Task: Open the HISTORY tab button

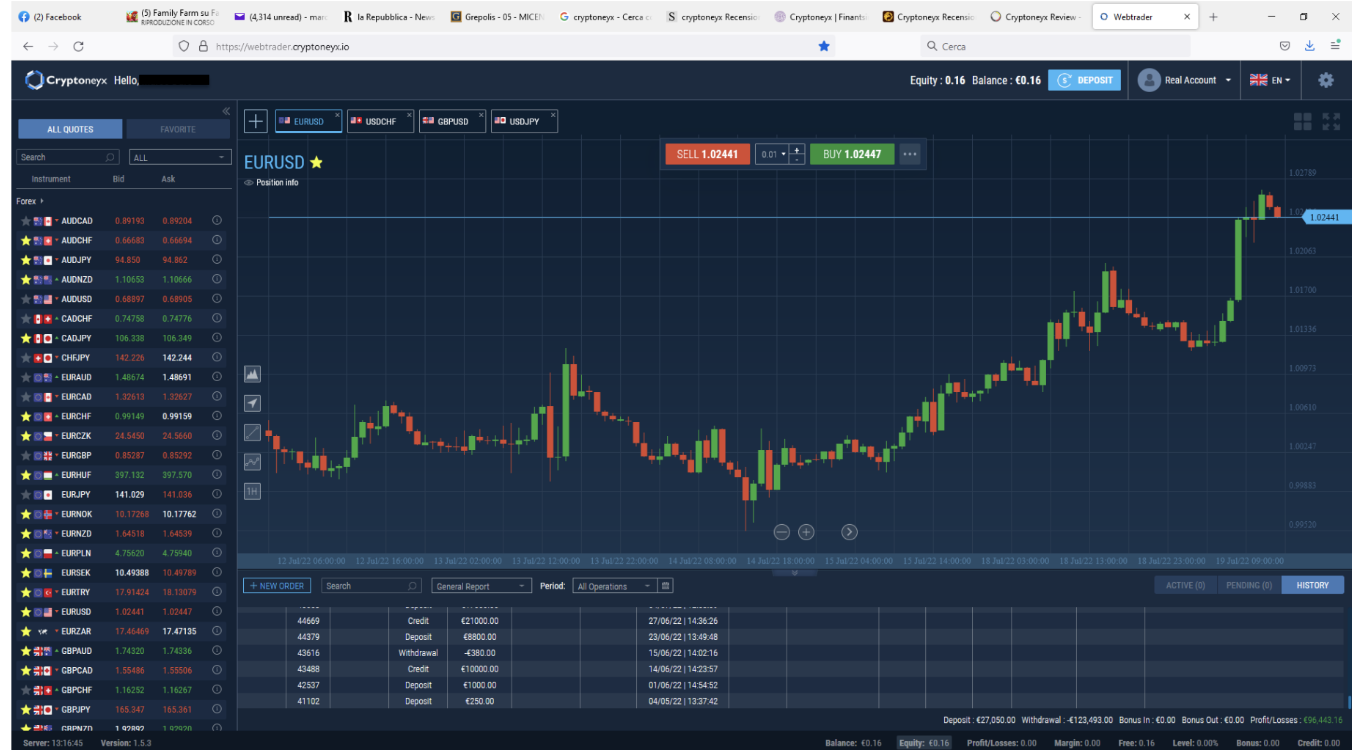Action: [x=1313, y=585]
